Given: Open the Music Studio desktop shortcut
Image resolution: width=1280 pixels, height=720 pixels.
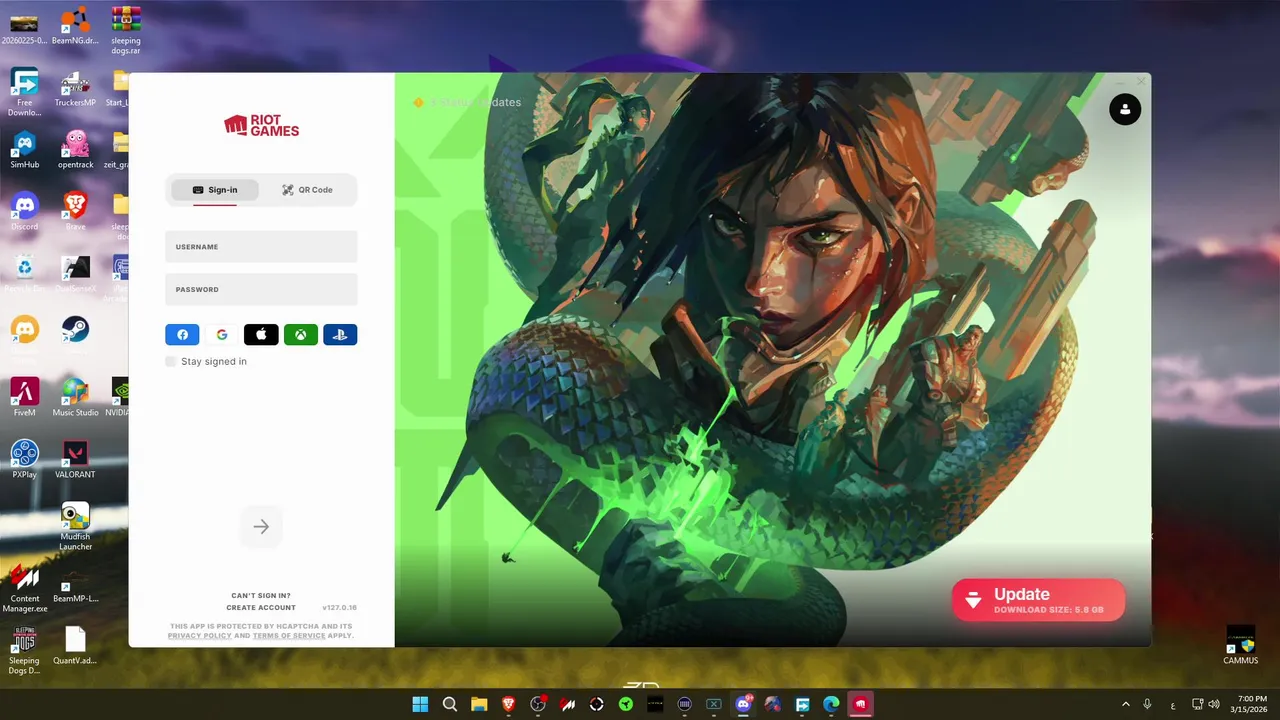Looking at the screenshot, I should click(75, 397).
